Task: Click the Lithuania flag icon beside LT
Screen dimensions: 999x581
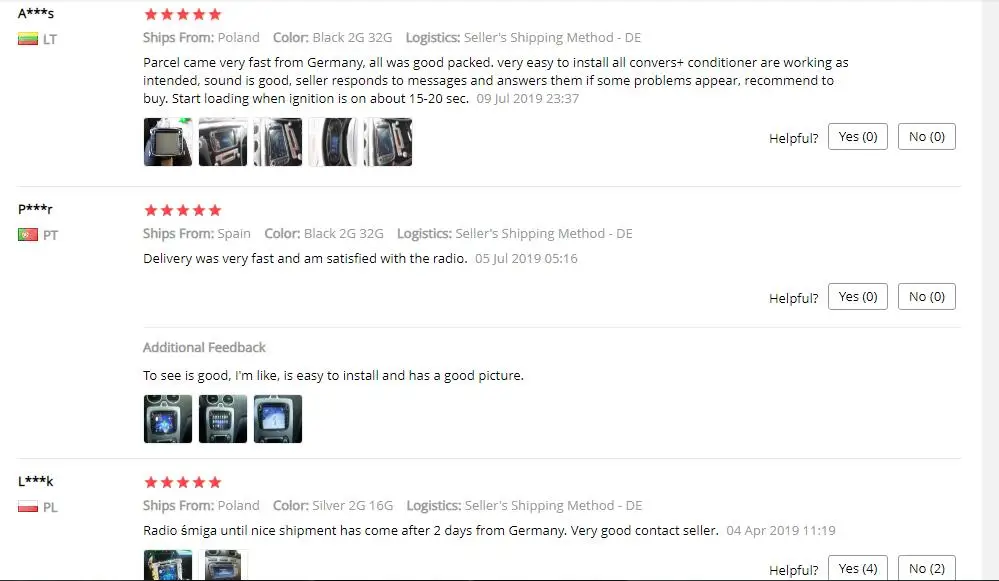Action: tap(27, 39)
